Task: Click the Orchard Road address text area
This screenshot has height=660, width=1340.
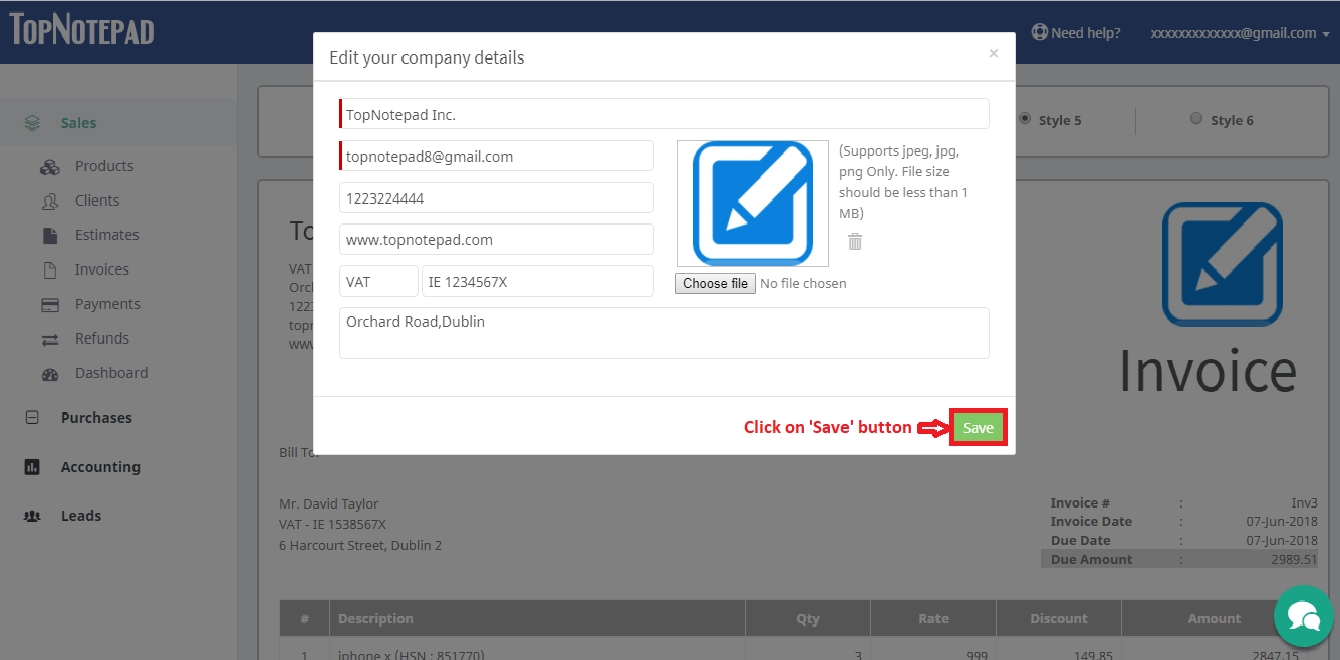Action: tap(664, 333)
